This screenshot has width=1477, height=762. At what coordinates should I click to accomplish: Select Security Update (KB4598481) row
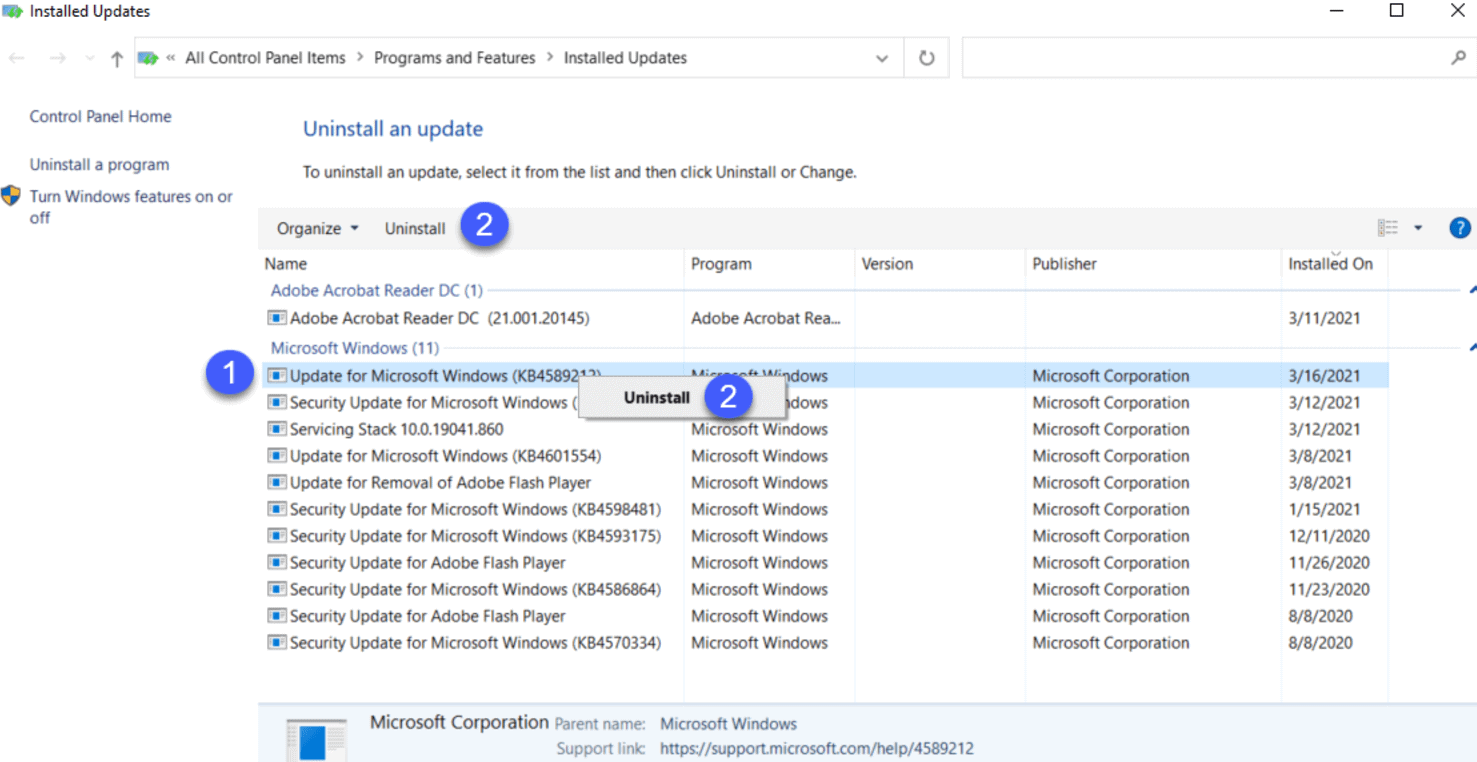(x=823, y=509)
